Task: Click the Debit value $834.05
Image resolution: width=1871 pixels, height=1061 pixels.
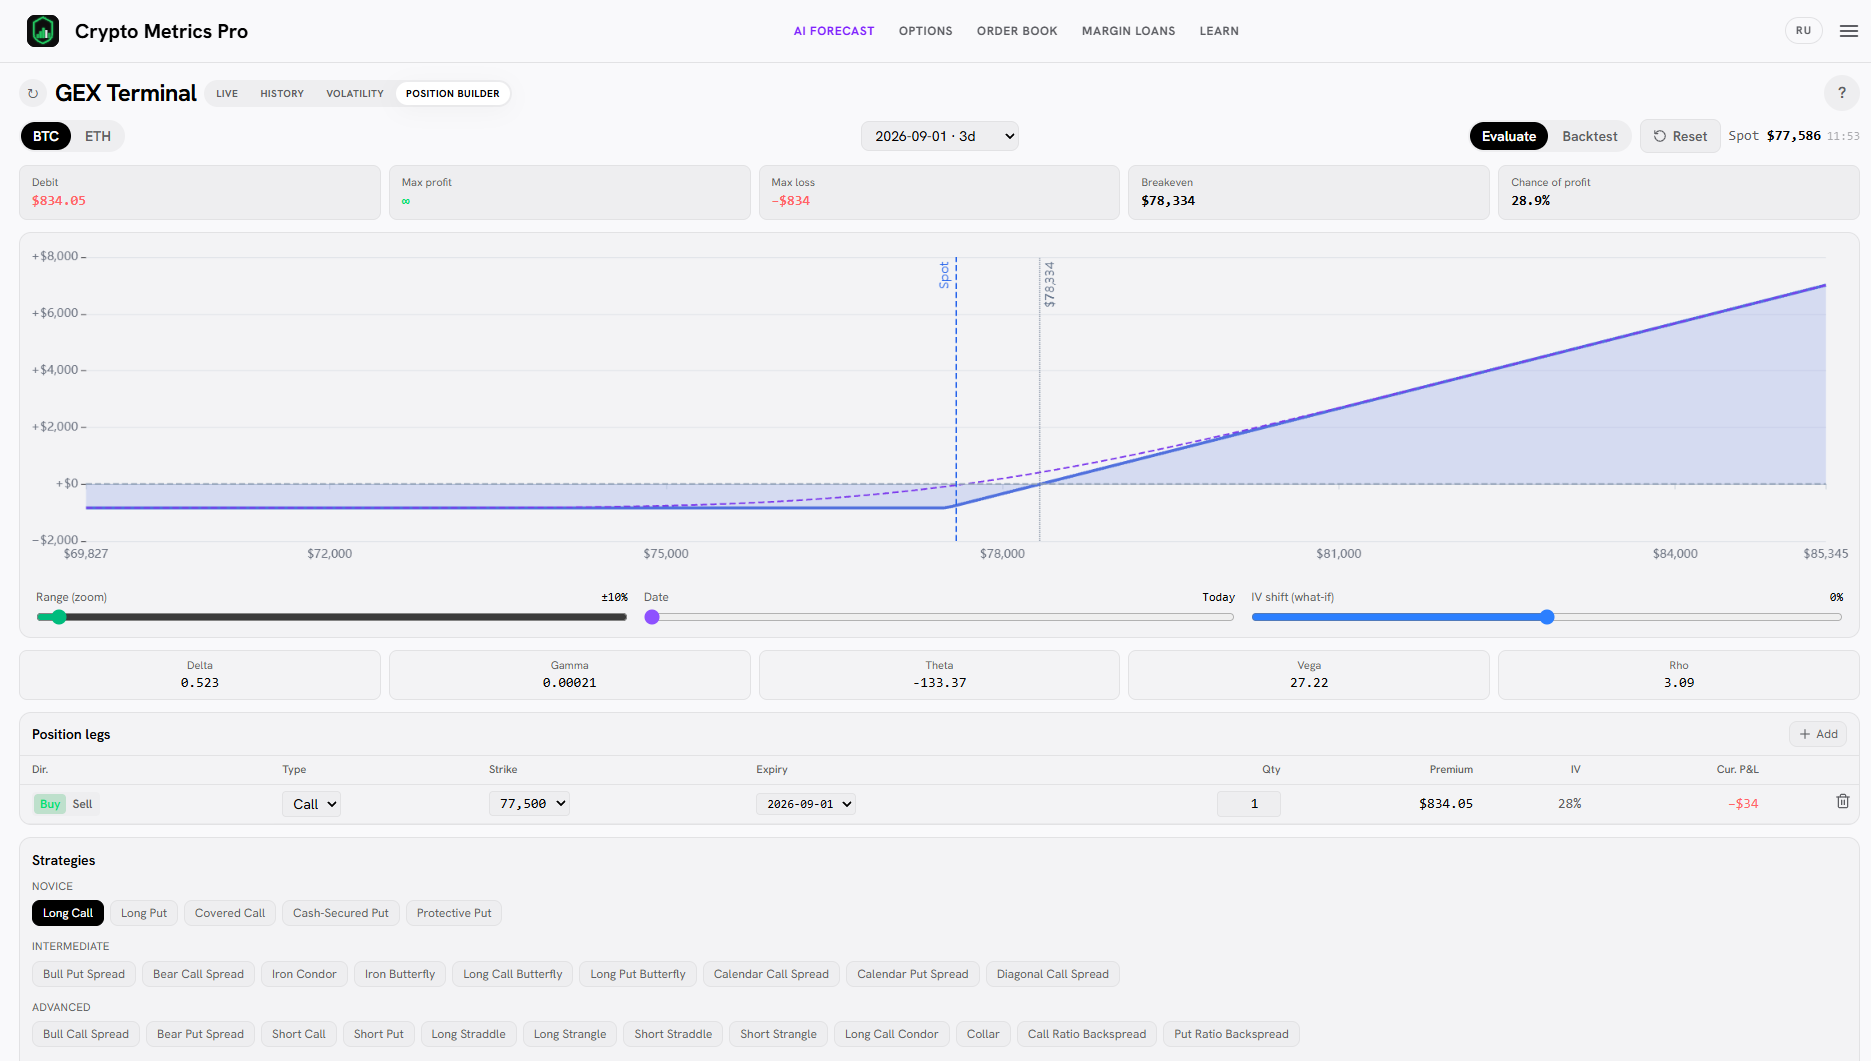Action: (x=59, y=201)
